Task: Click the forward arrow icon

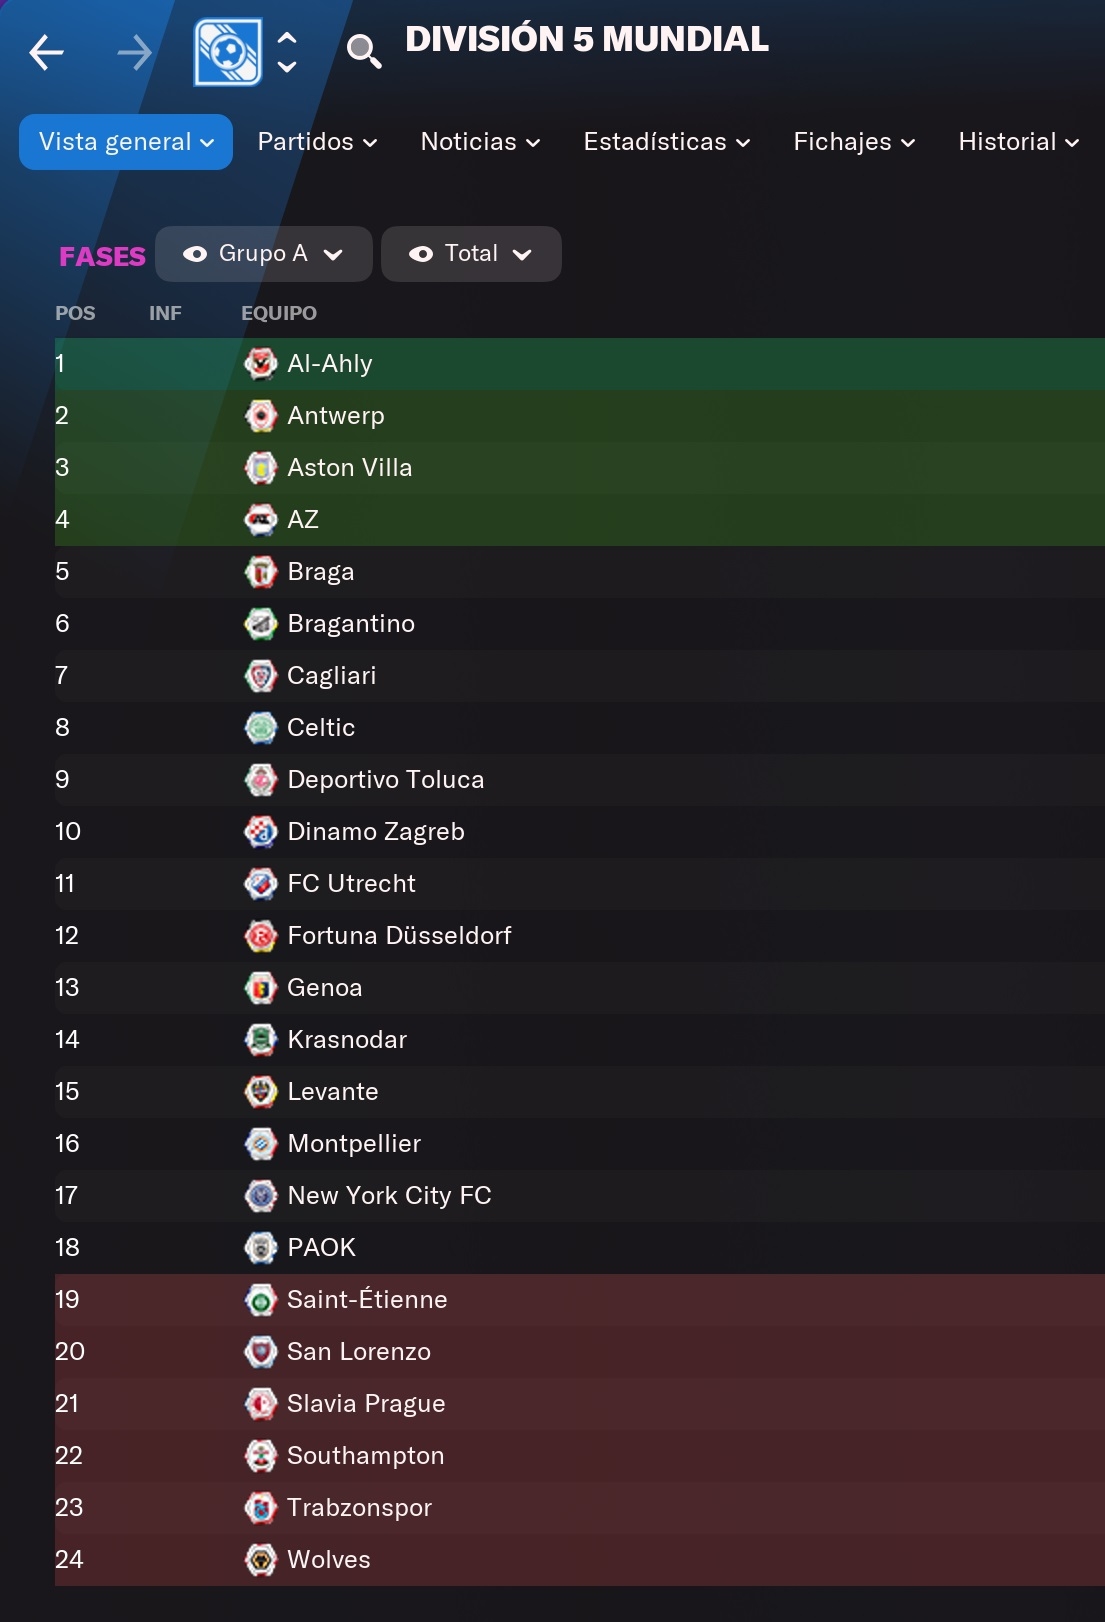Action: (135, 52)
